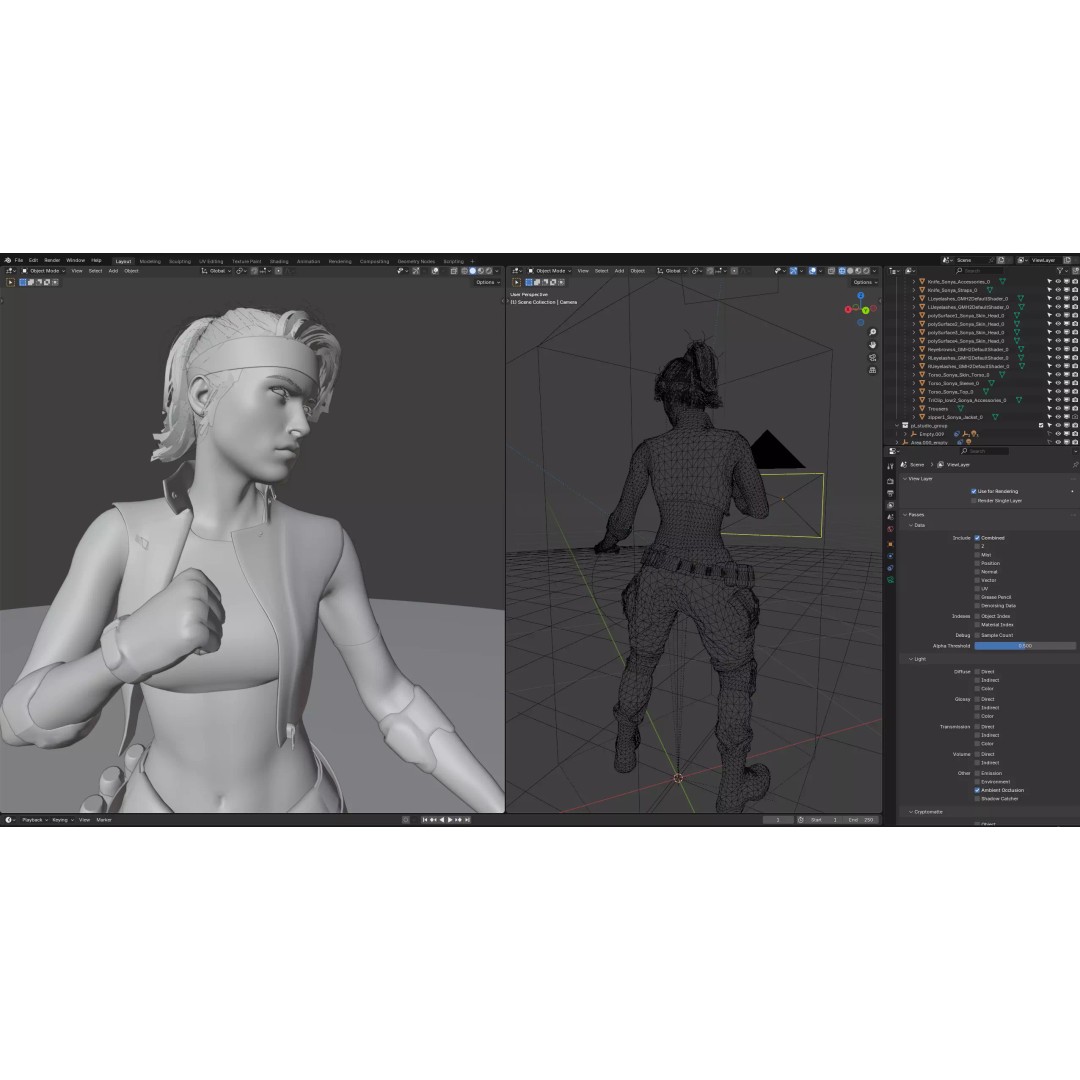Click the tweak select tool icon in left viewport
Viewport: 1080px width, 1080px height.
10,282
